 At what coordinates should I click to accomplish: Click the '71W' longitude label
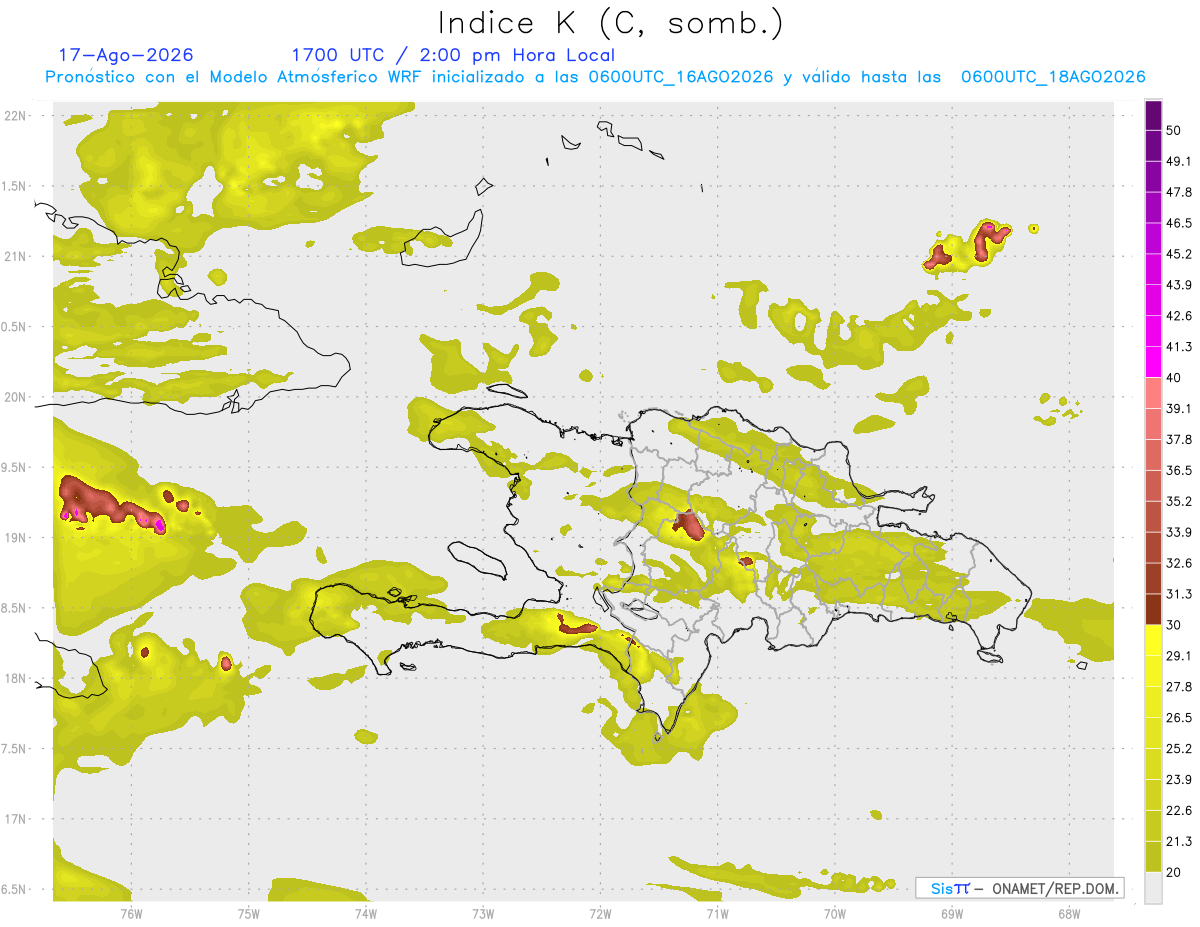717,914
